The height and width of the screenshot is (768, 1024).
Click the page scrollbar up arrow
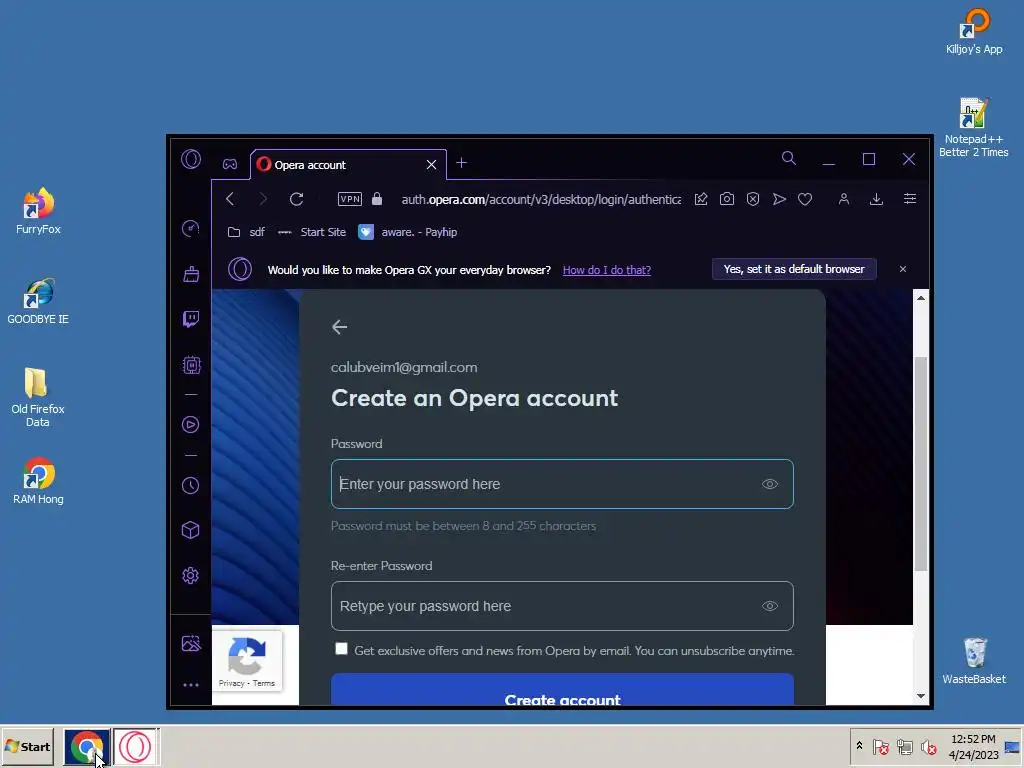click(x=921, y=298)
